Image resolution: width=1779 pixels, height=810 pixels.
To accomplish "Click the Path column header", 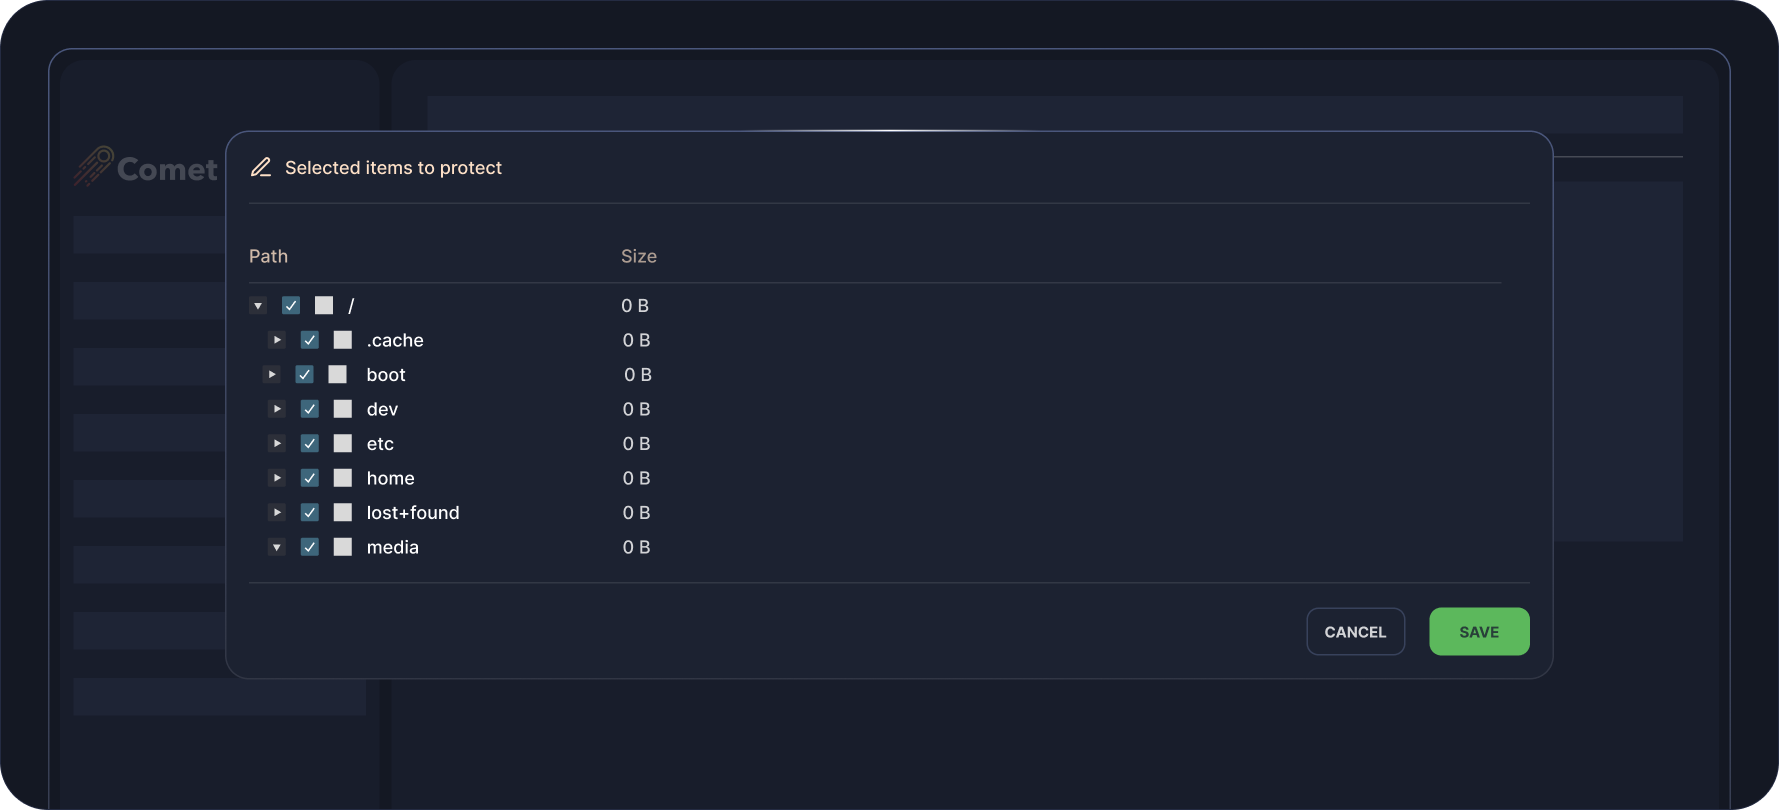I will [268, 257].
